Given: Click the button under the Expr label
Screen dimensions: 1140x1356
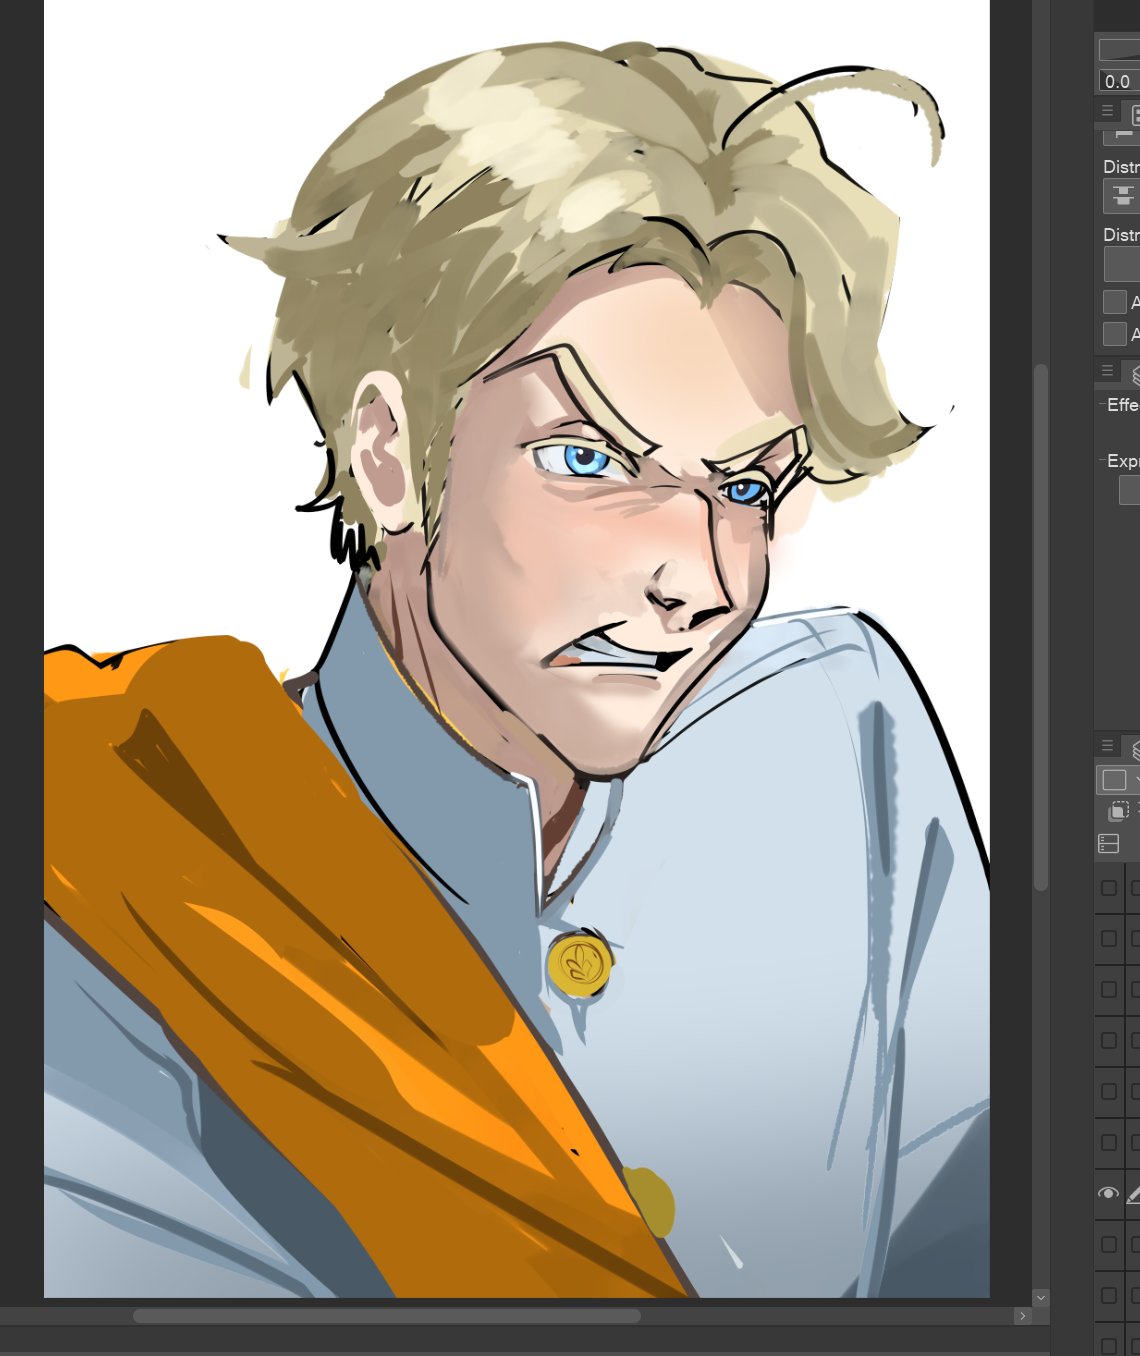Looking at the screenshot, I should tap(1130, 489).
